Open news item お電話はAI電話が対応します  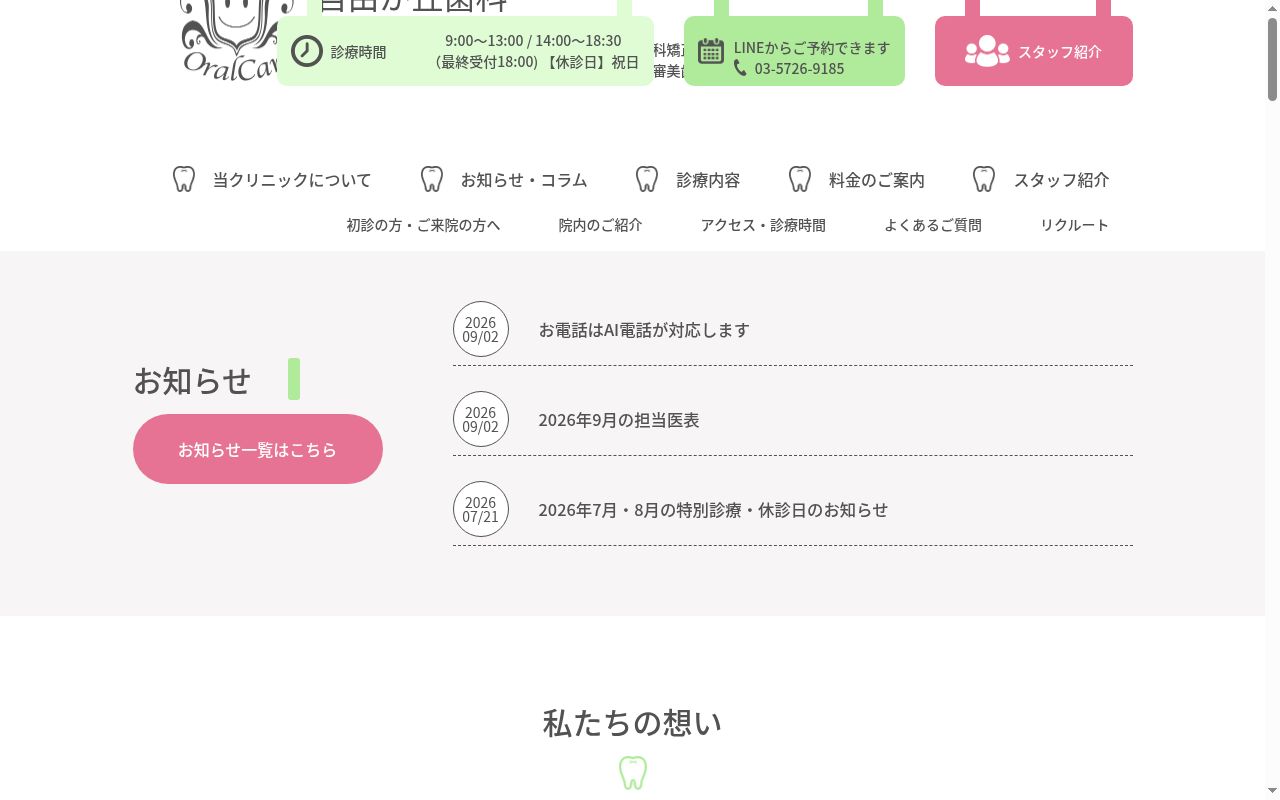click(x=644, y=330)
